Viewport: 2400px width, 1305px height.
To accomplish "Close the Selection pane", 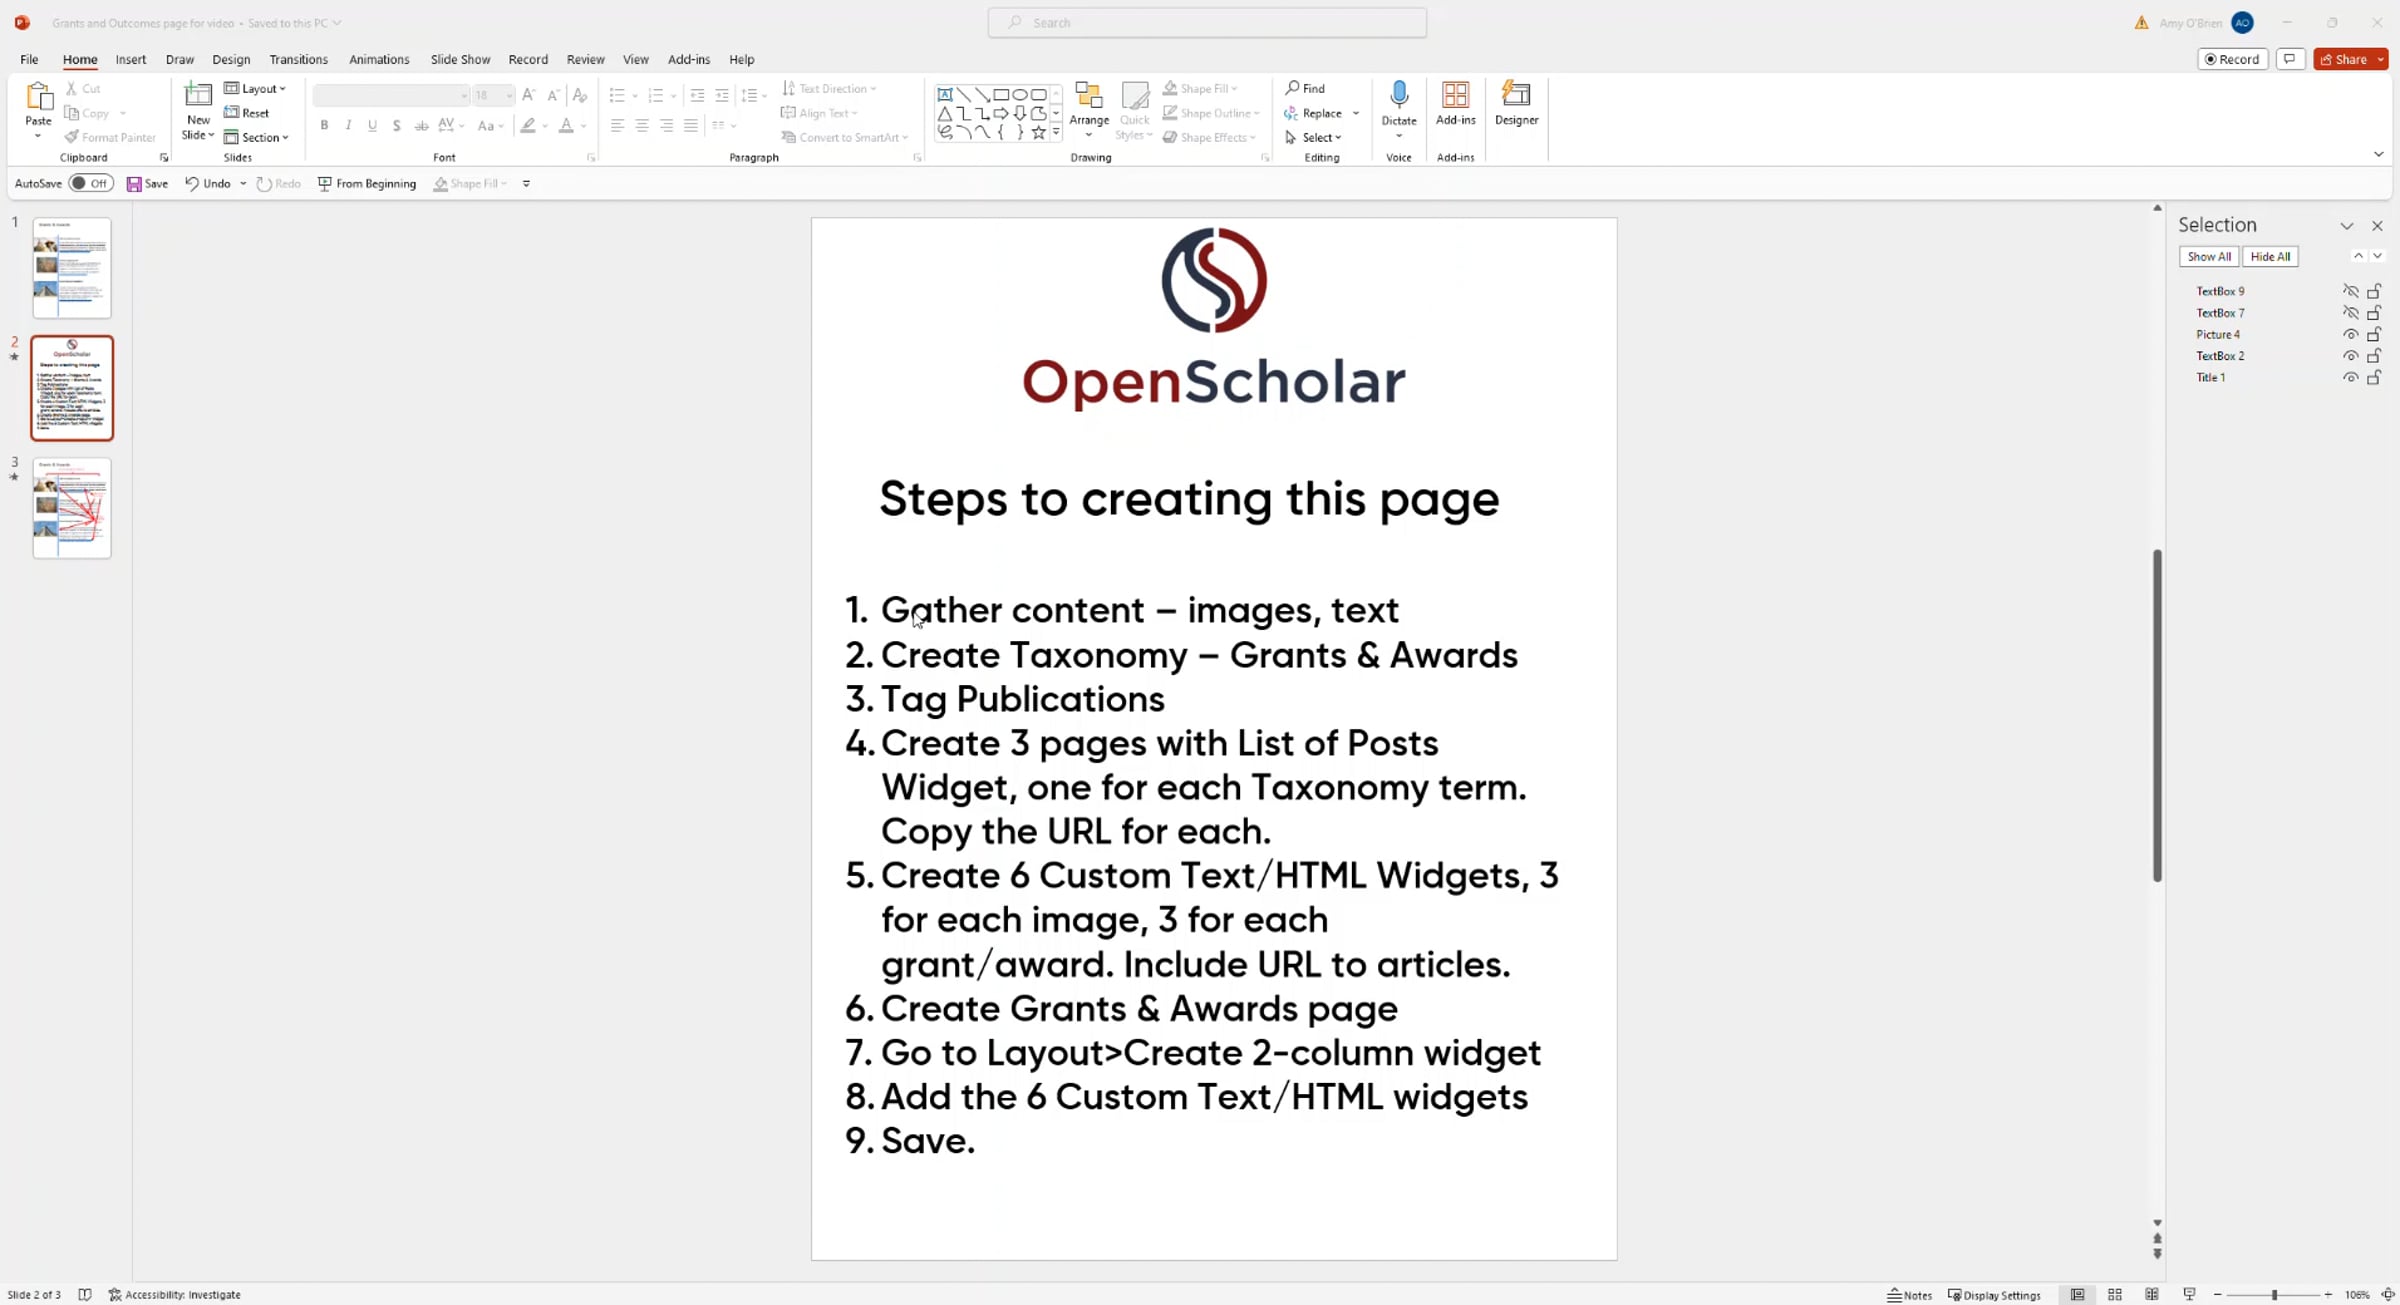I will click(x=2378, y=226).
